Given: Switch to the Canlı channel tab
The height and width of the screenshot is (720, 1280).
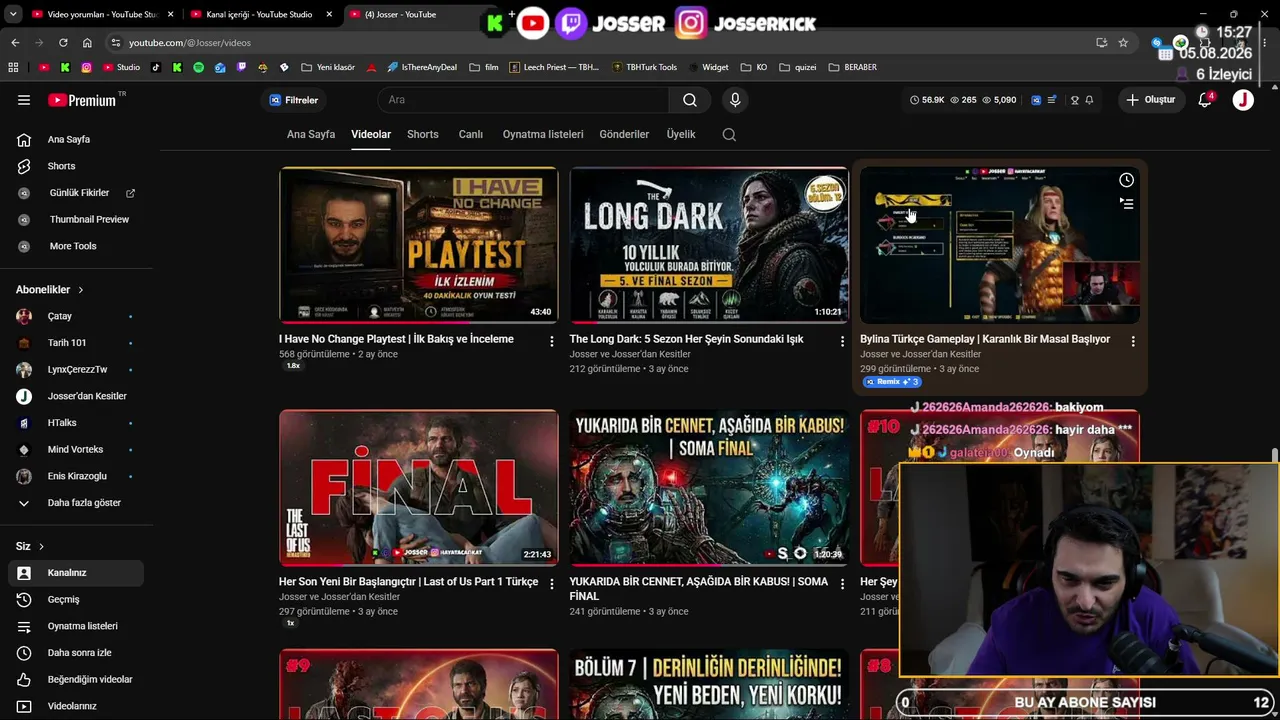Looking at the screenshot, I should click(470, 135).
